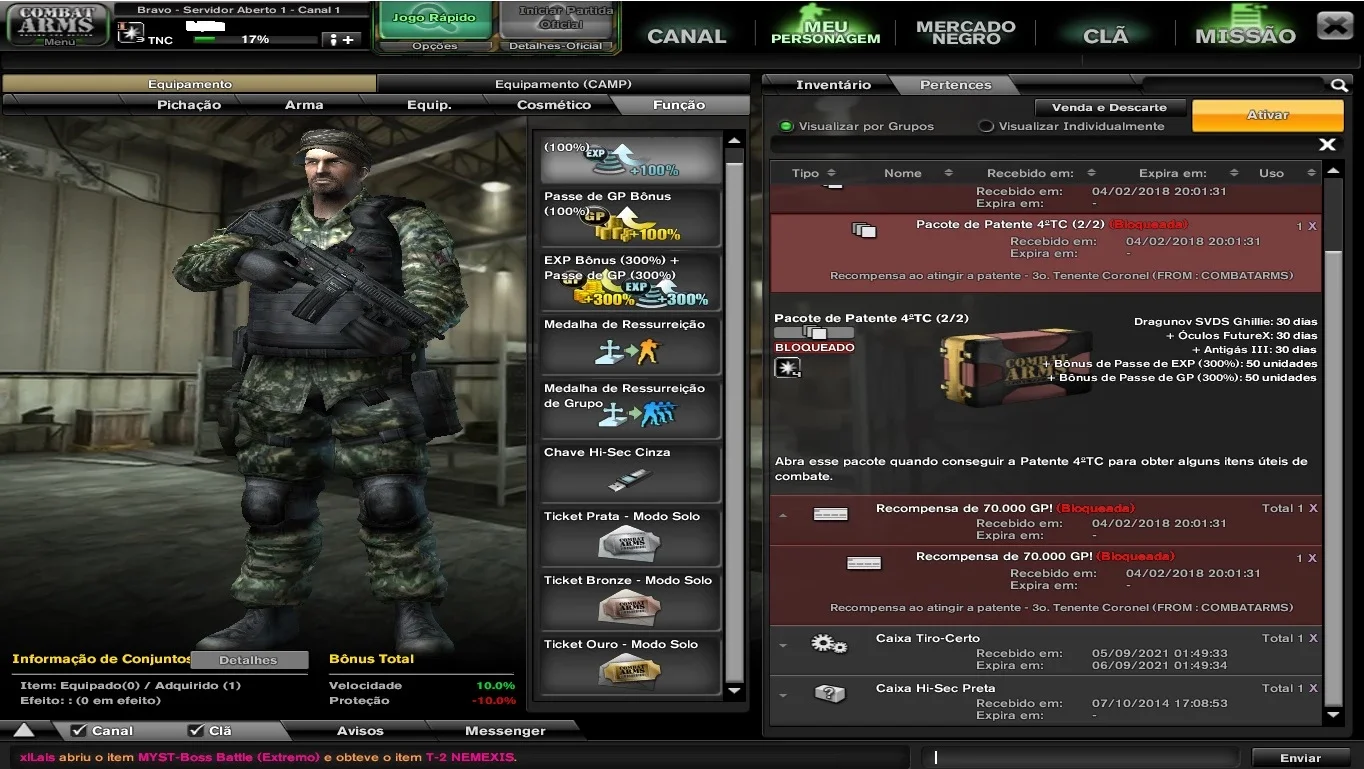Open the CLÃ section
Viewport: 1364px width, 769px height.
(1106, 36)
